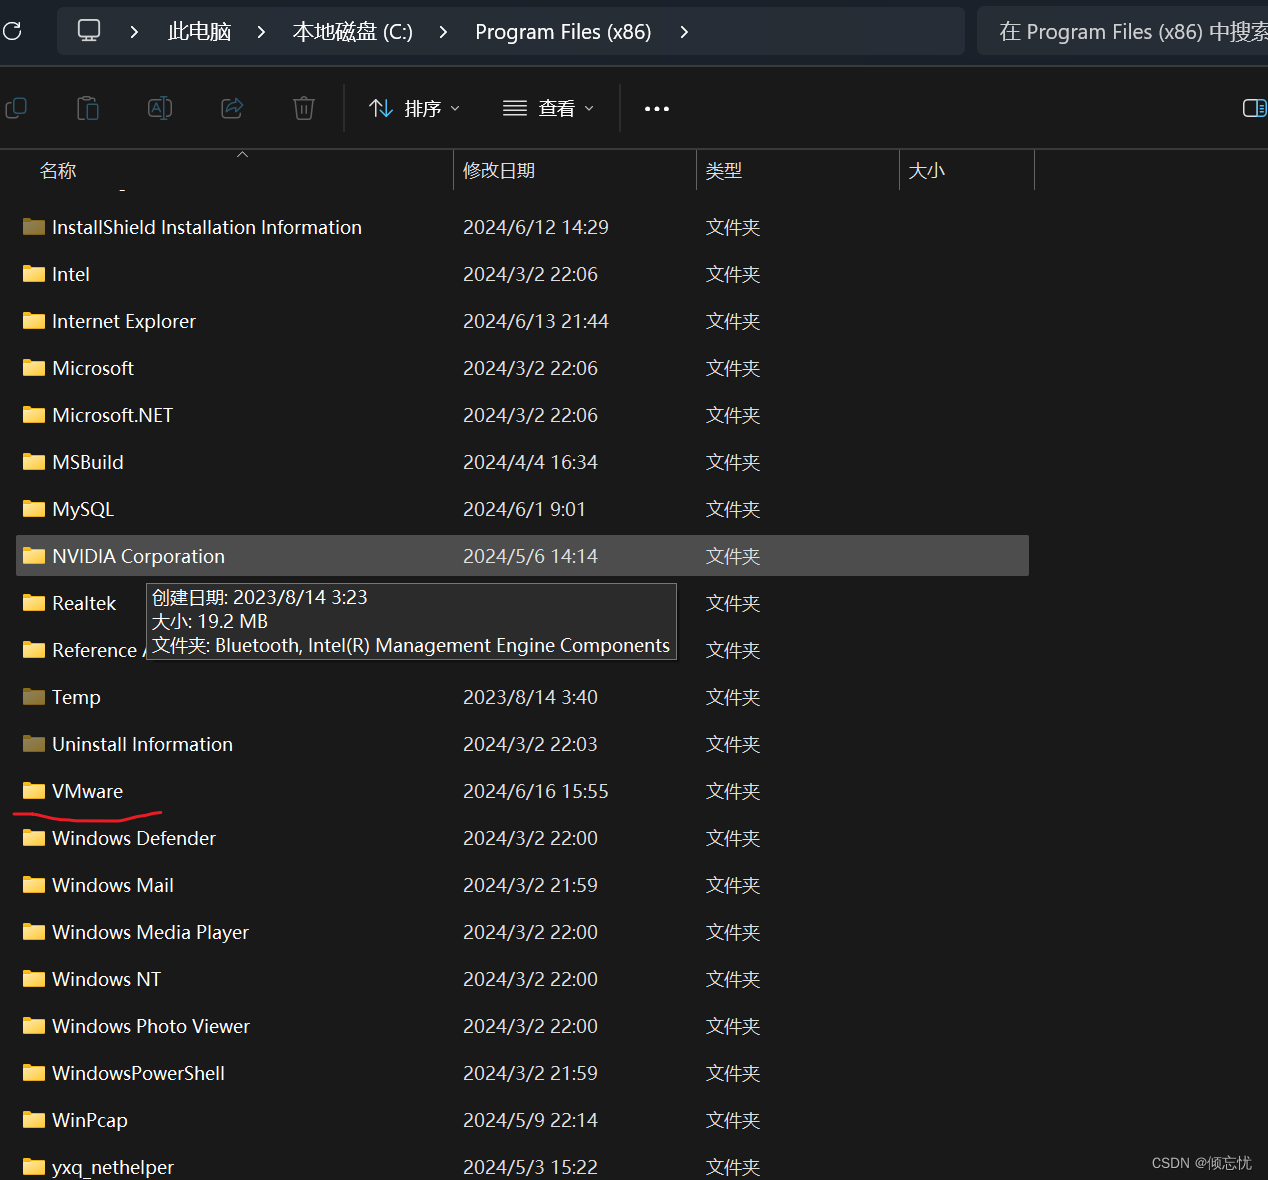This screenshot has width=1268, height=1180.
Task: Click 本地磁盘 (C:) breadcrumb
Action: click(x=352, y=32)
